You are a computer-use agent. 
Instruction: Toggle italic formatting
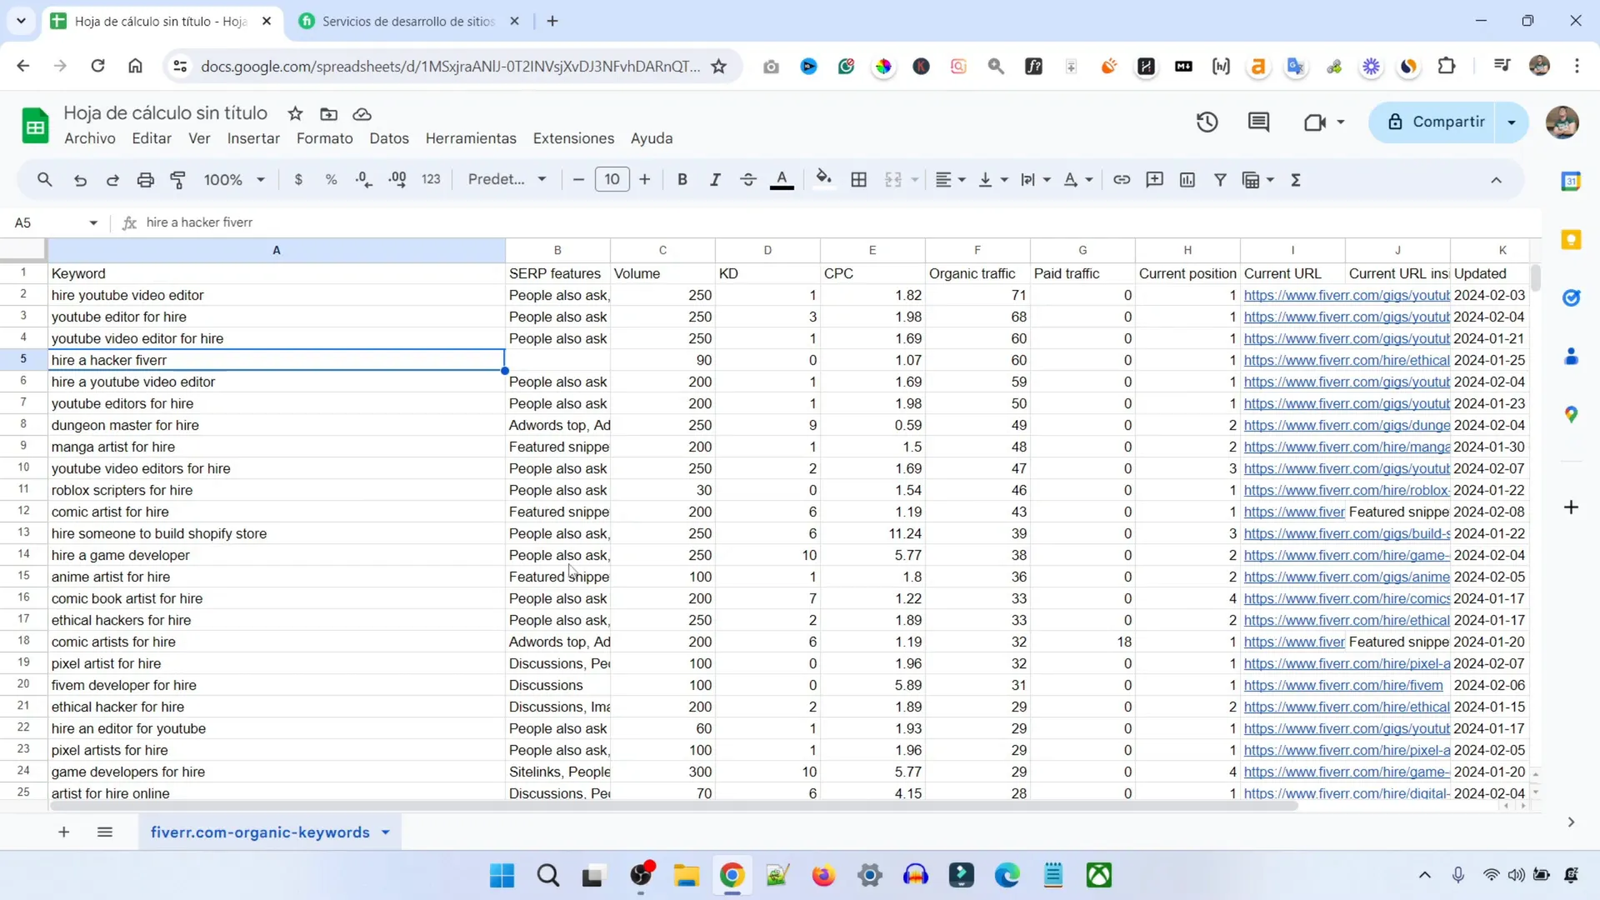[x=715, y=180]
